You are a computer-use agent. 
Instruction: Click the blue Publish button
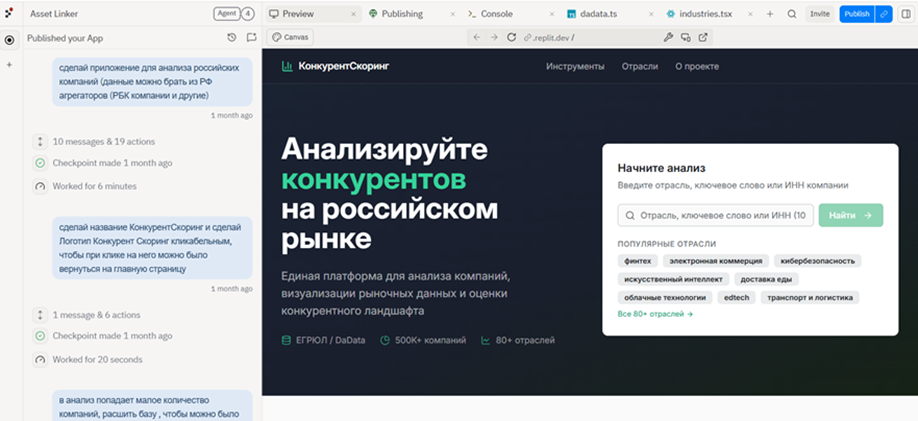pos(857,14)
